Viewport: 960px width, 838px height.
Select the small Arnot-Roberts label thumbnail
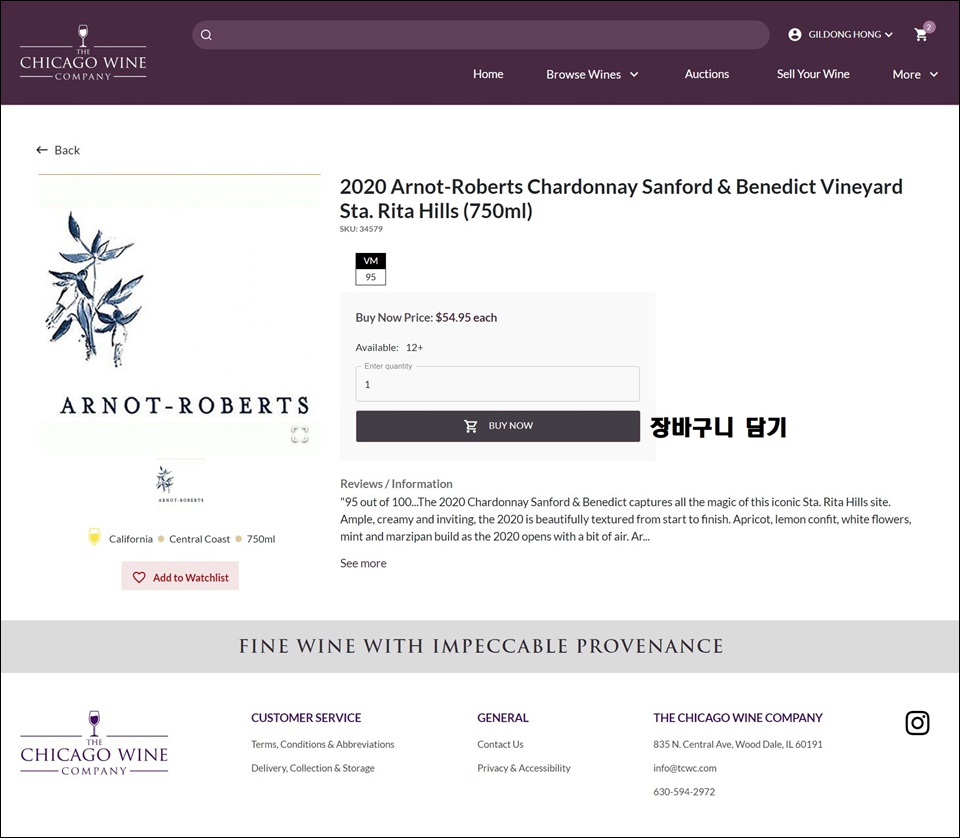coord(181,484)
